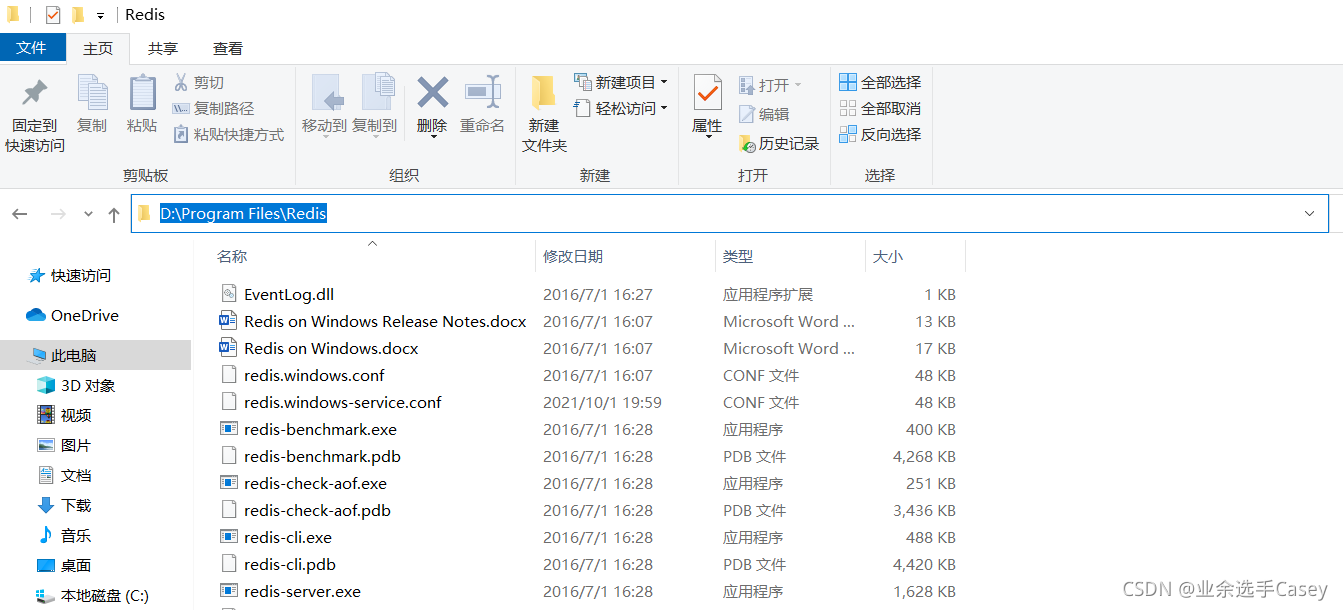The height and width of the screenshot is (610, 1343).
Task: Click the Edit (编辑) ribbon button
Action: point(764,114)
